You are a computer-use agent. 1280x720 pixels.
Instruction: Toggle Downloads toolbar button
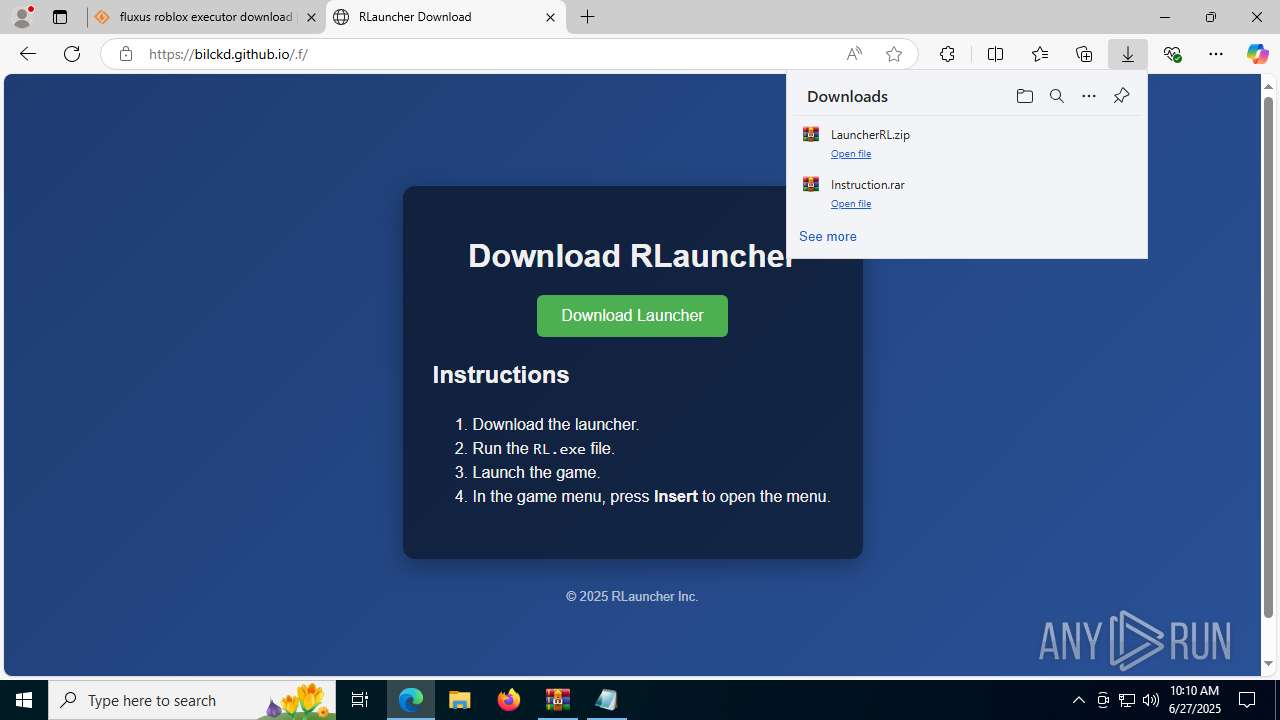pos(1128,54)
